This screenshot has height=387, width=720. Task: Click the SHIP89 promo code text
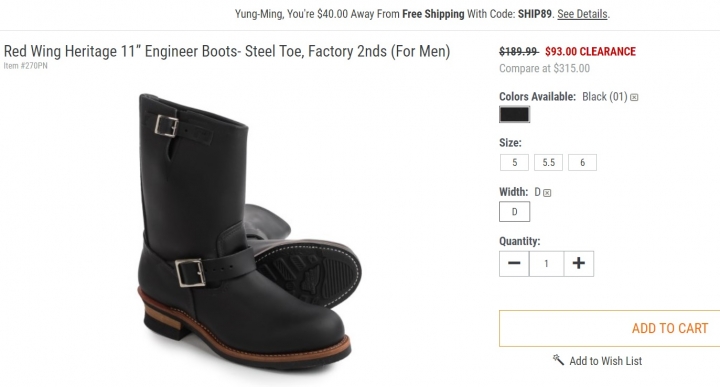(534, 14)
